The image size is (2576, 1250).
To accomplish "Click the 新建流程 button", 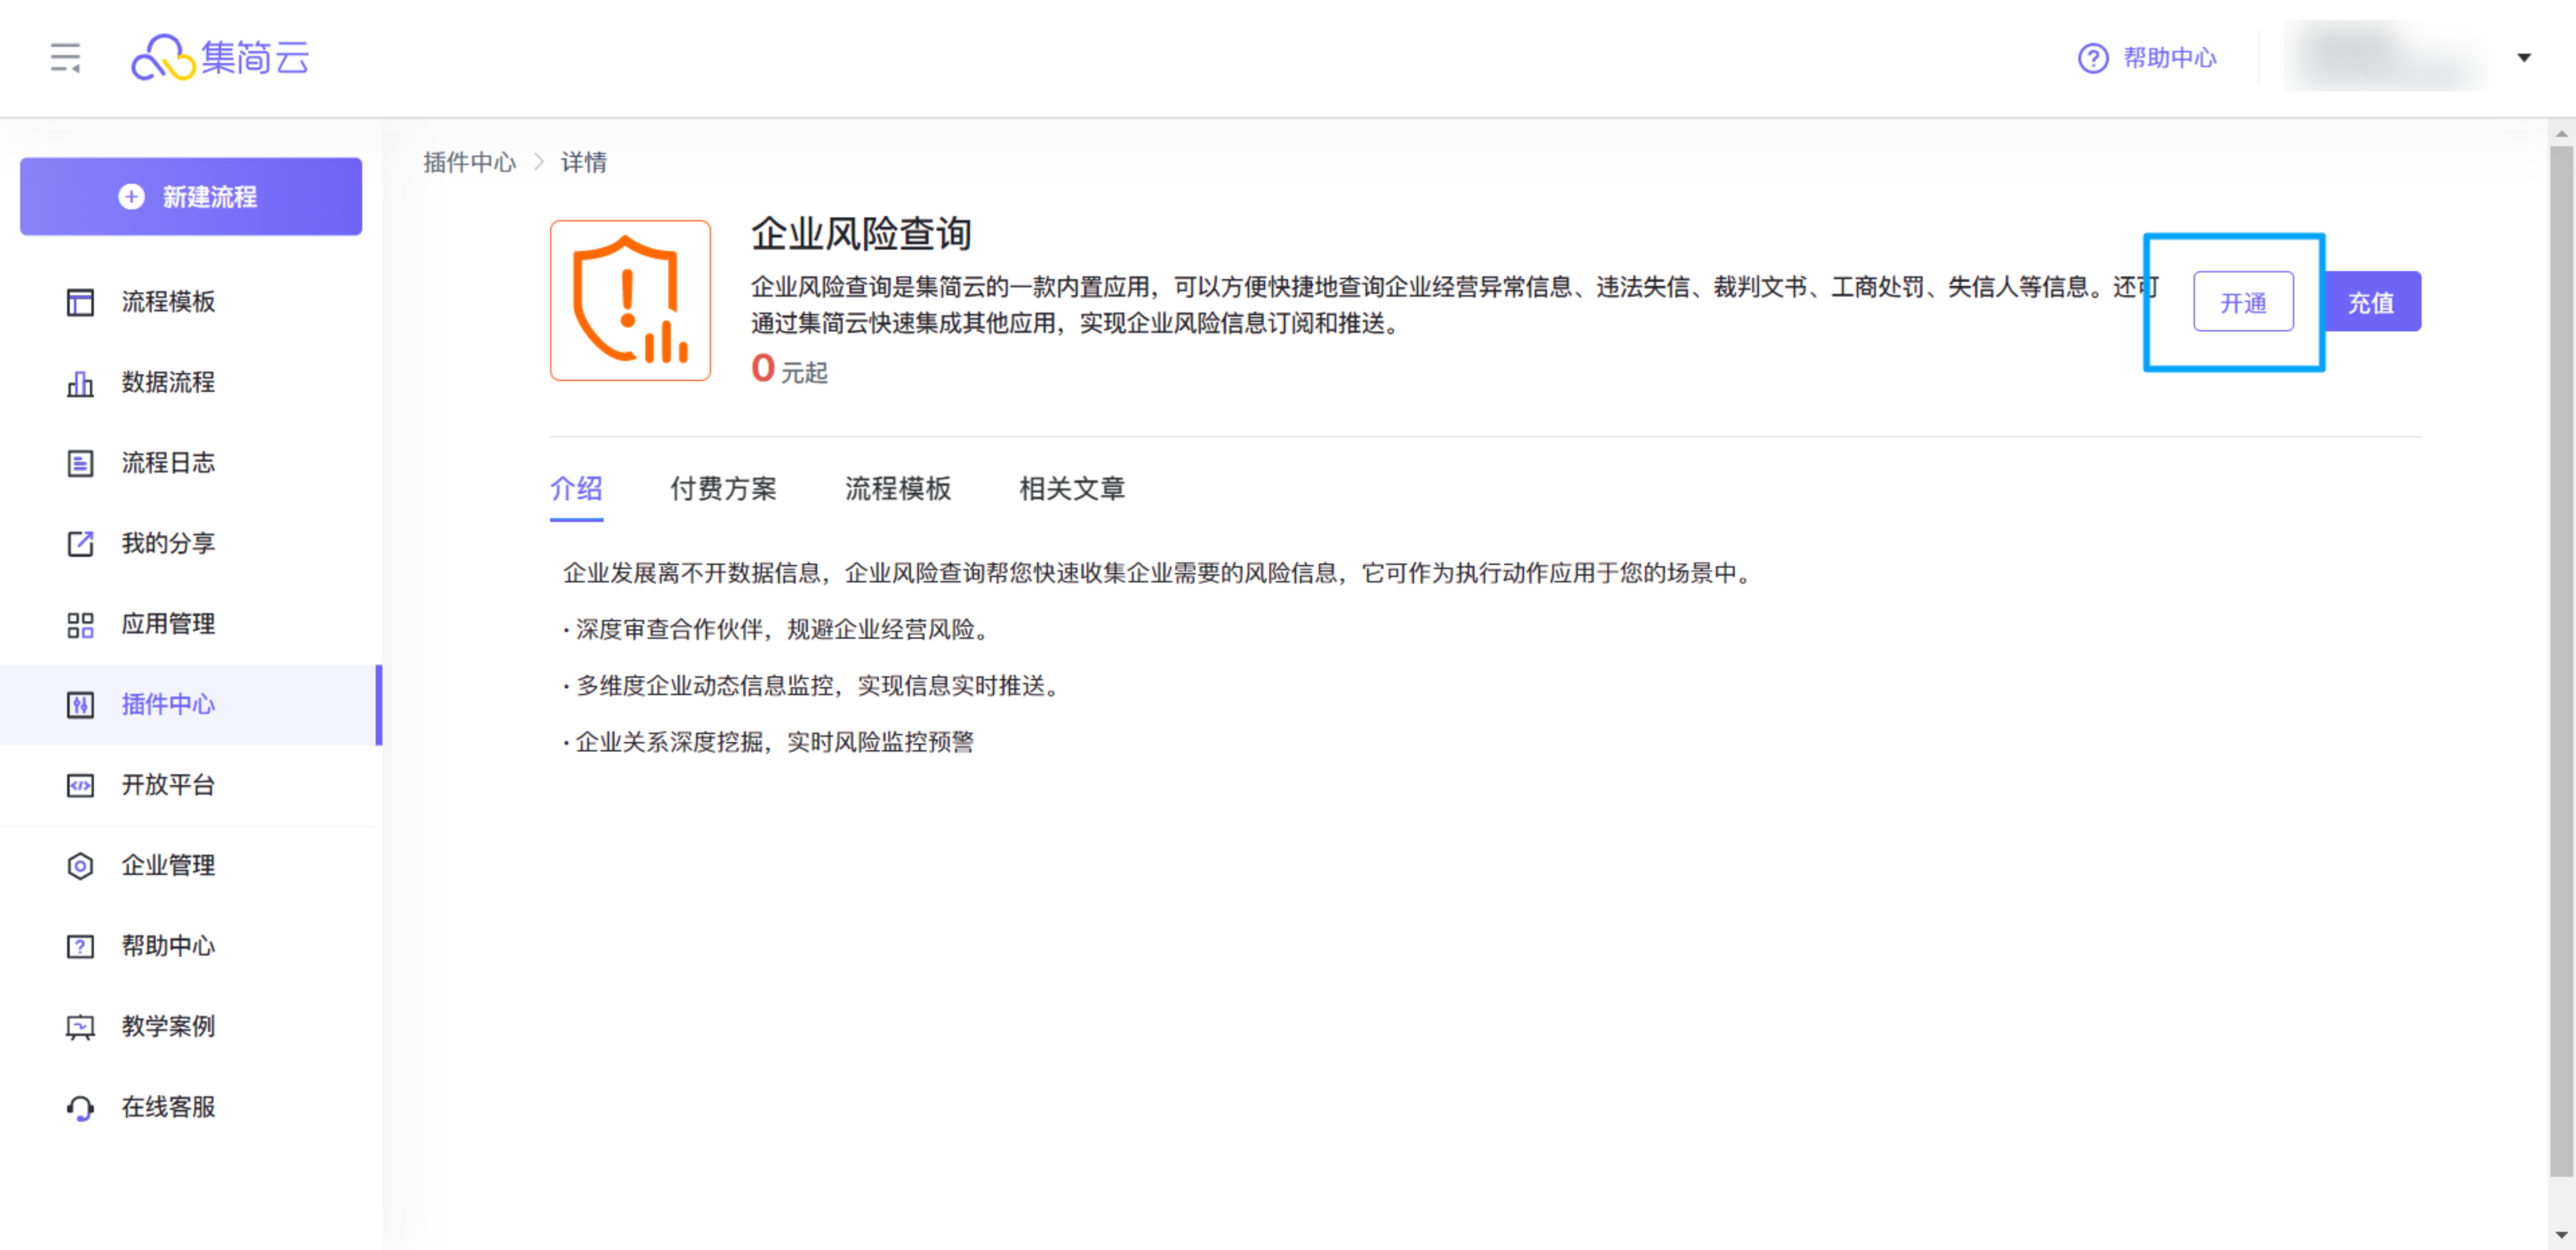I will (x=191, y=196).
